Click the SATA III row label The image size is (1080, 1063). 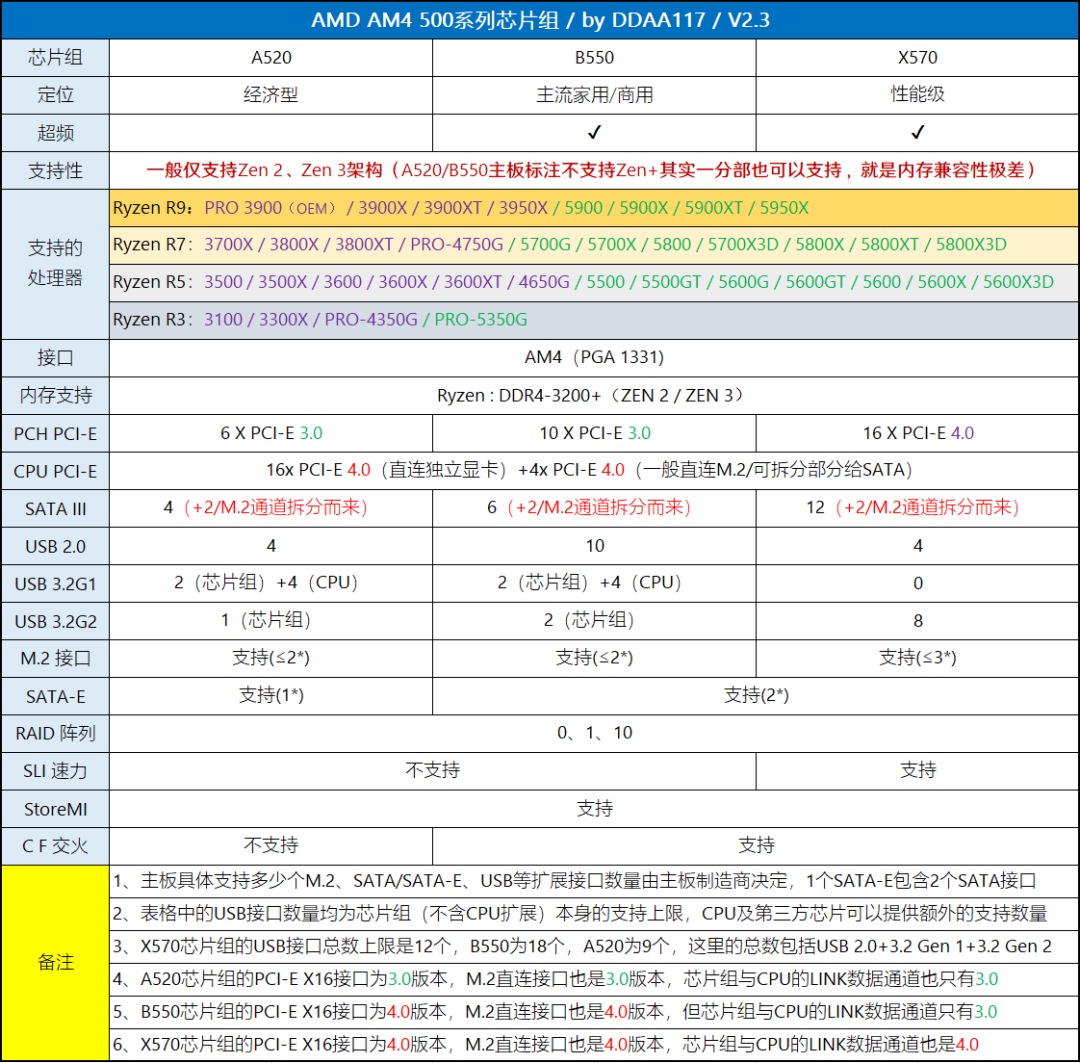(55, 508)
